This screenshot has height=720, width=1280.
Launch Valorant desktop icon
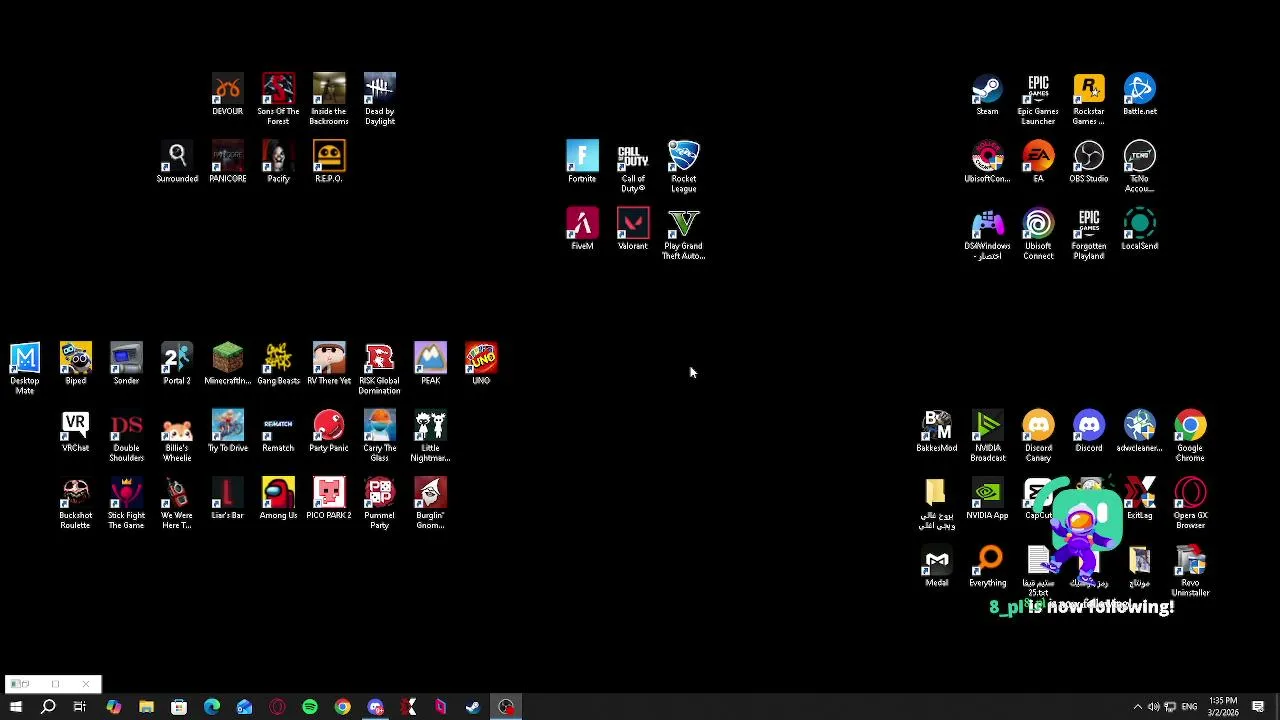pyautogui.click(x=633, y=230)
